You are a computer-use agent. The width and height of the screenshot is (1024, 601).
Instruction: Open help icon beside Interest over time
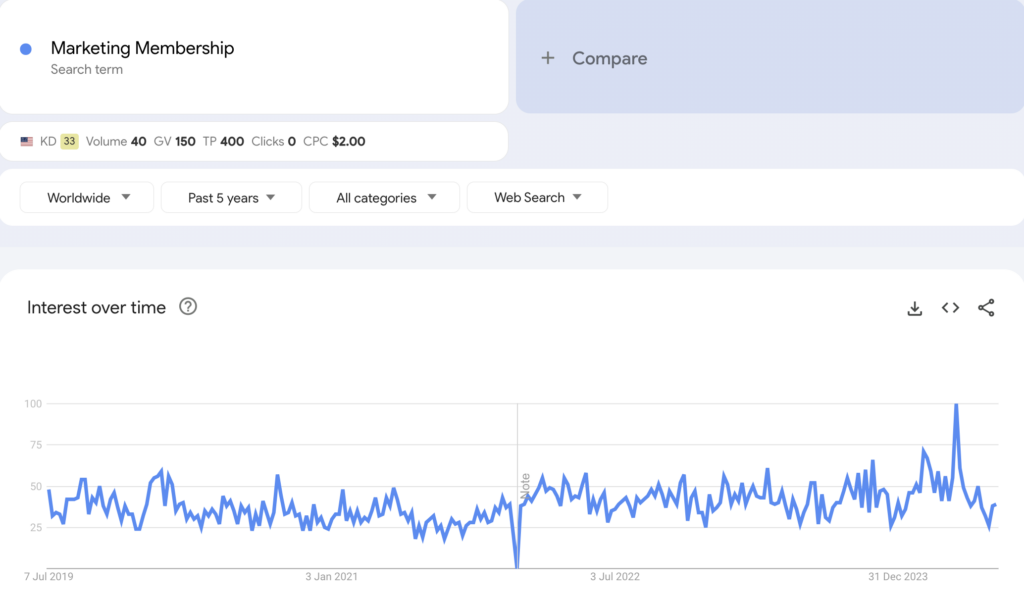coord(188,307)
